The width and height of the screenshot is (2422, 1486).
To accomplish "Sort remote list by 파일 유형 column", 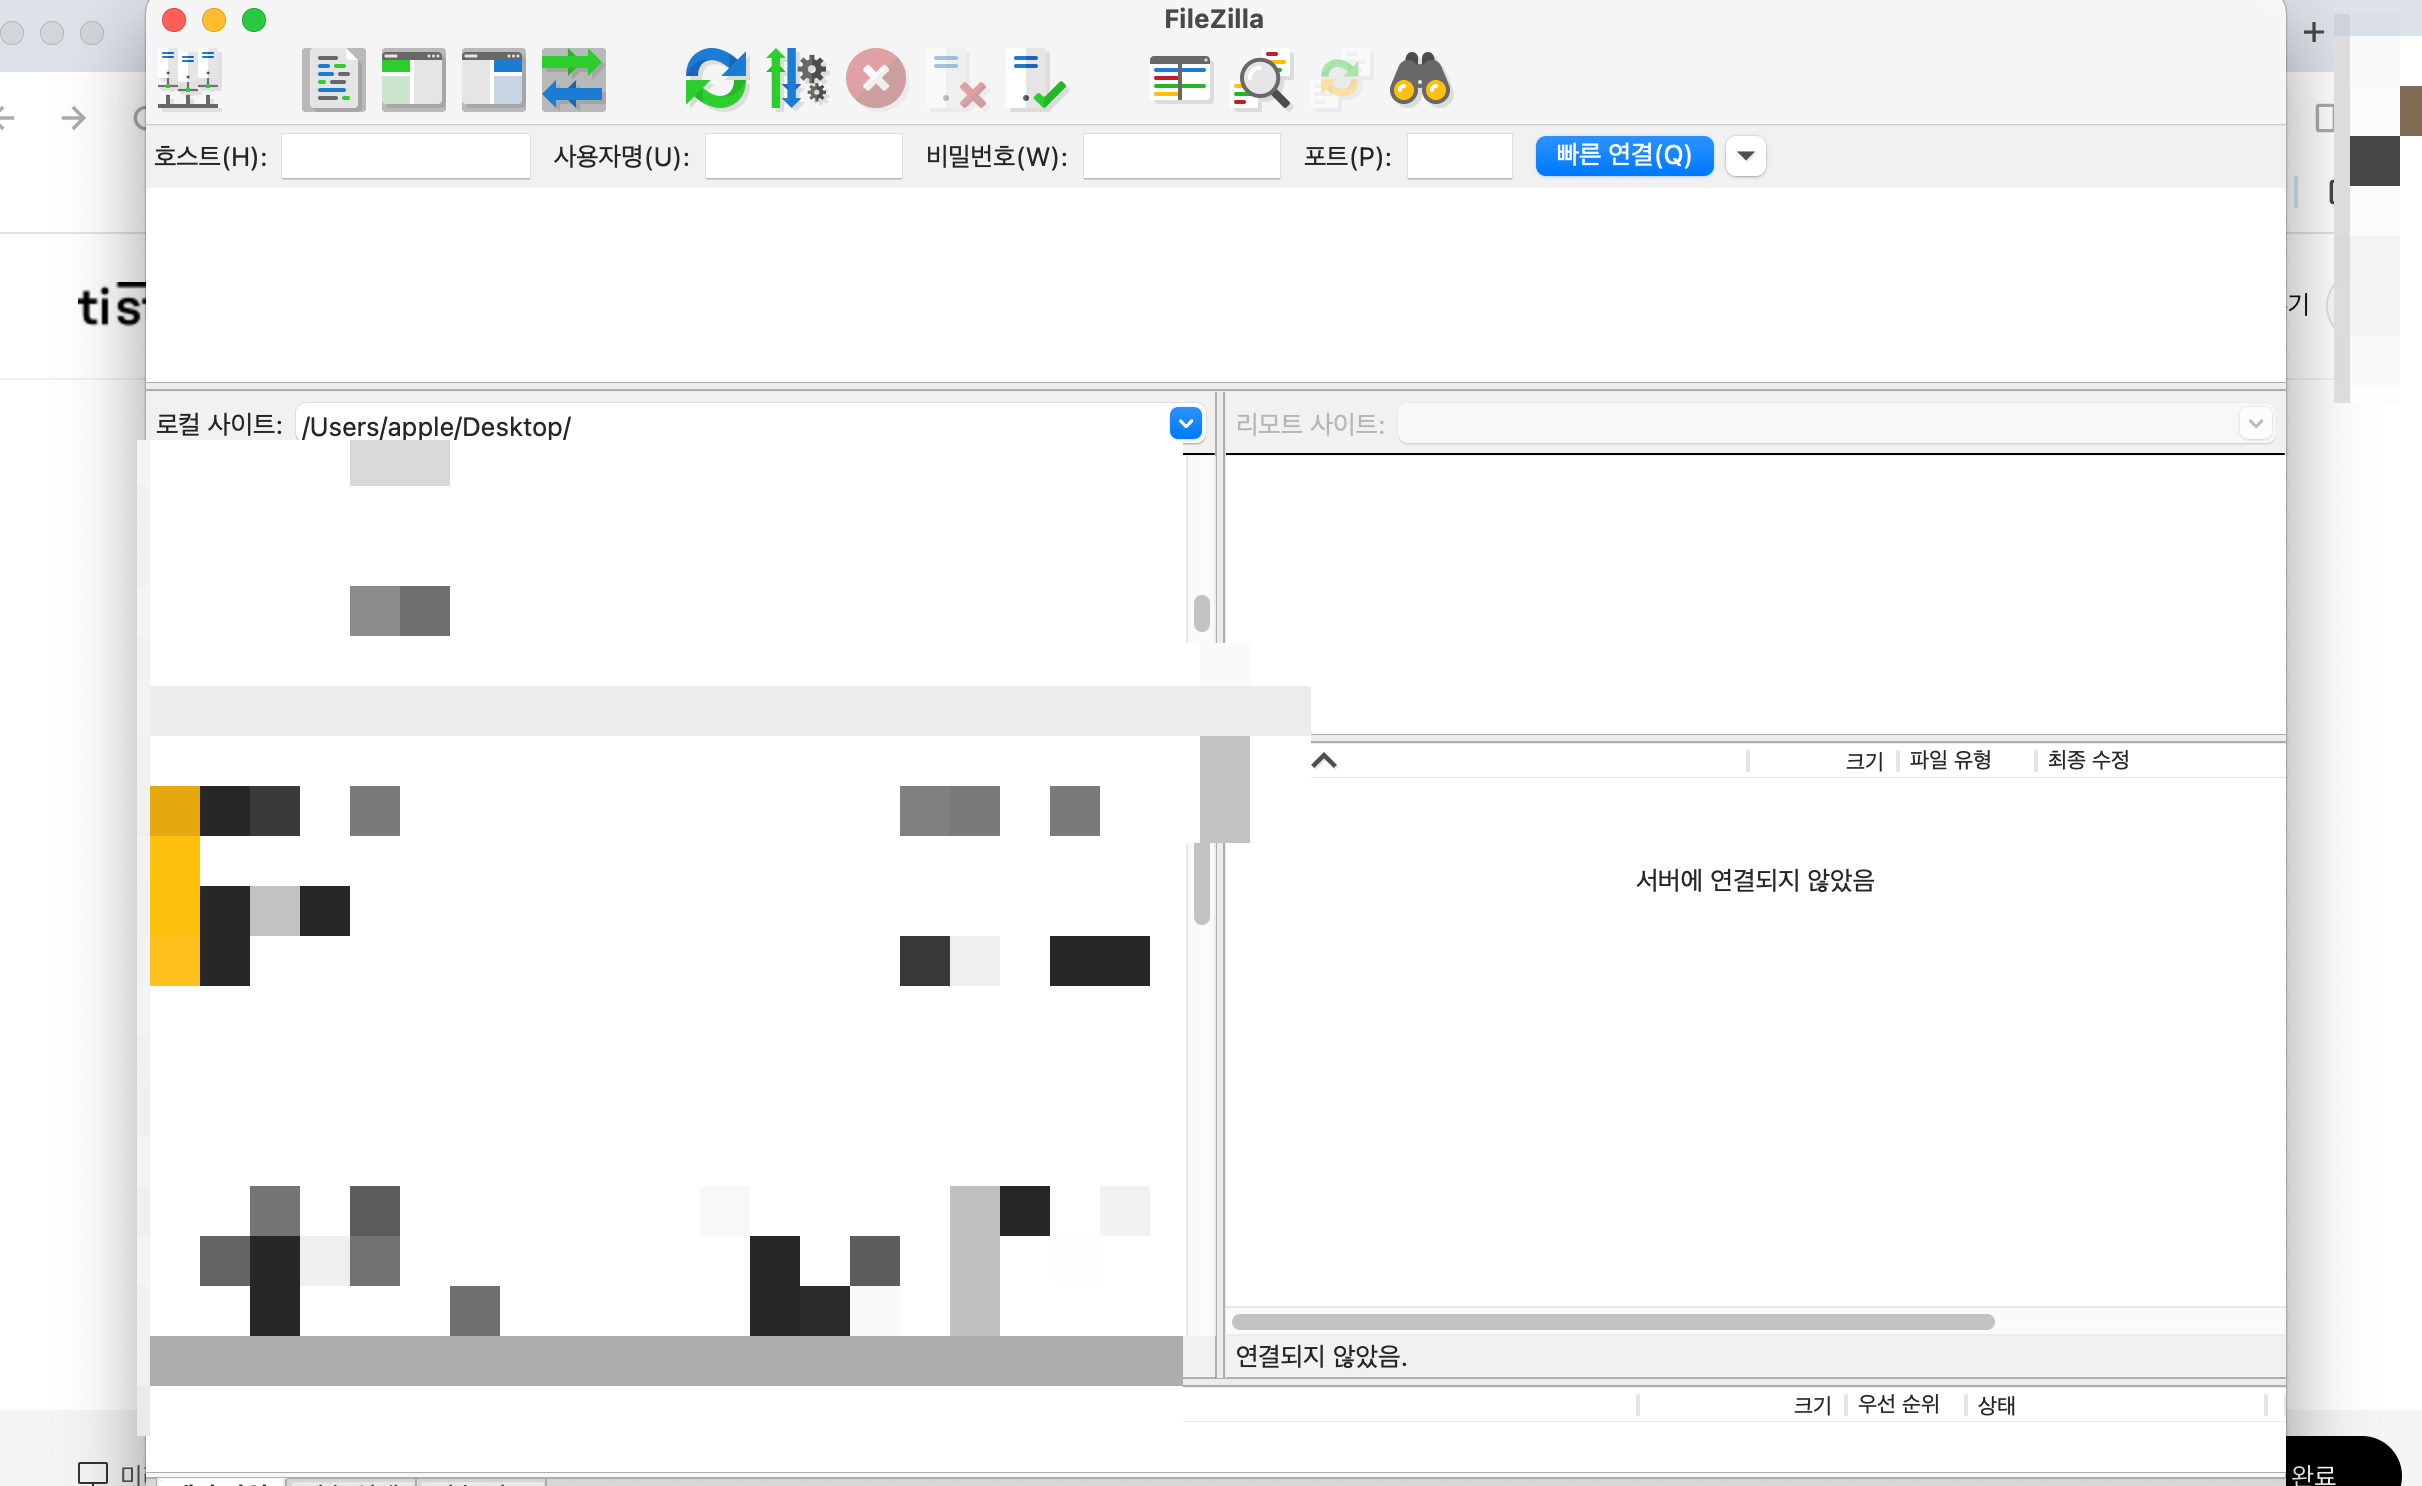I will coord(1950,760).
